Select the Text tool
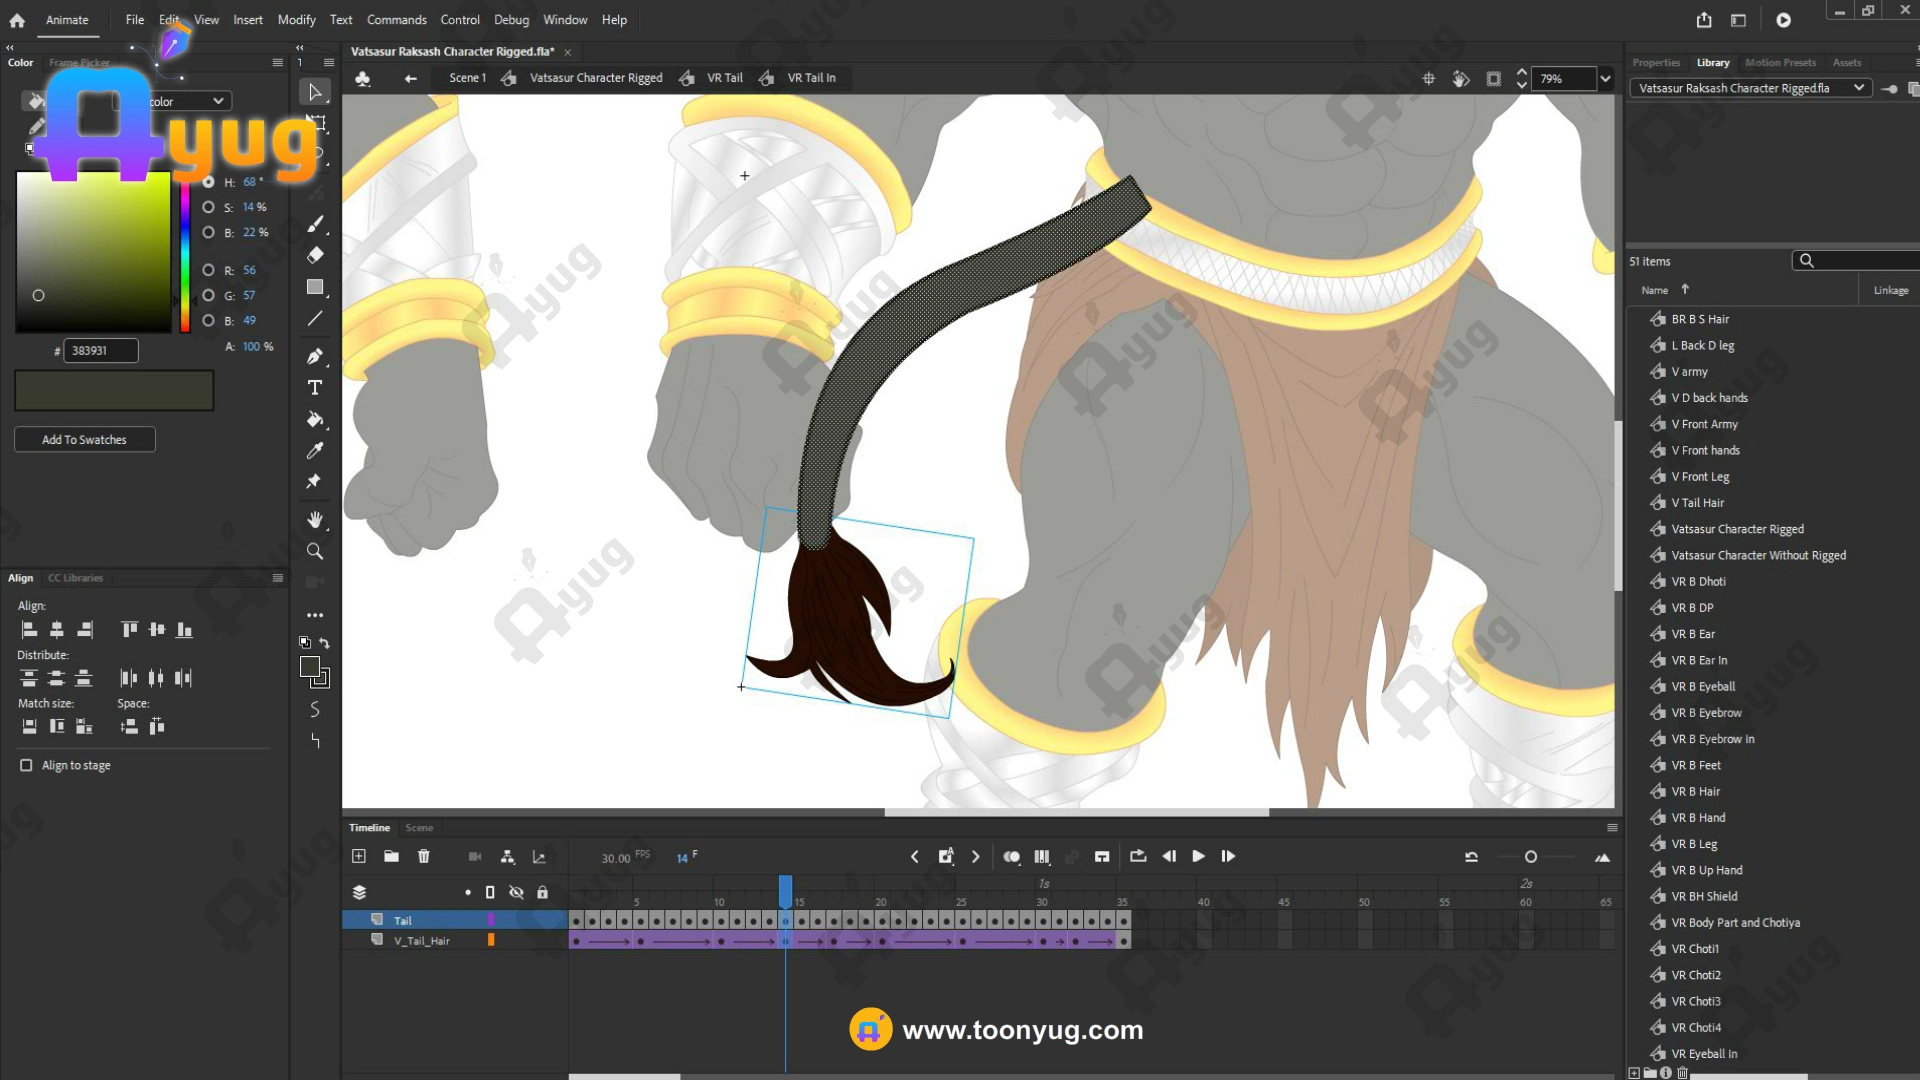Screen dimensions: 1920x1080 tap(315, 388)
